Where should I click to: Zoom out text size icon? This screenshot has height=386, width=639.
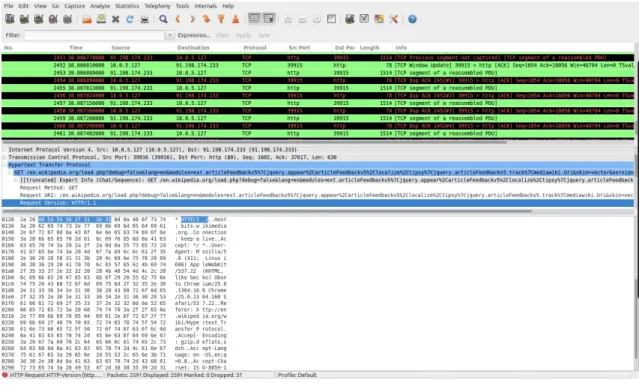(x=302, y=19)
